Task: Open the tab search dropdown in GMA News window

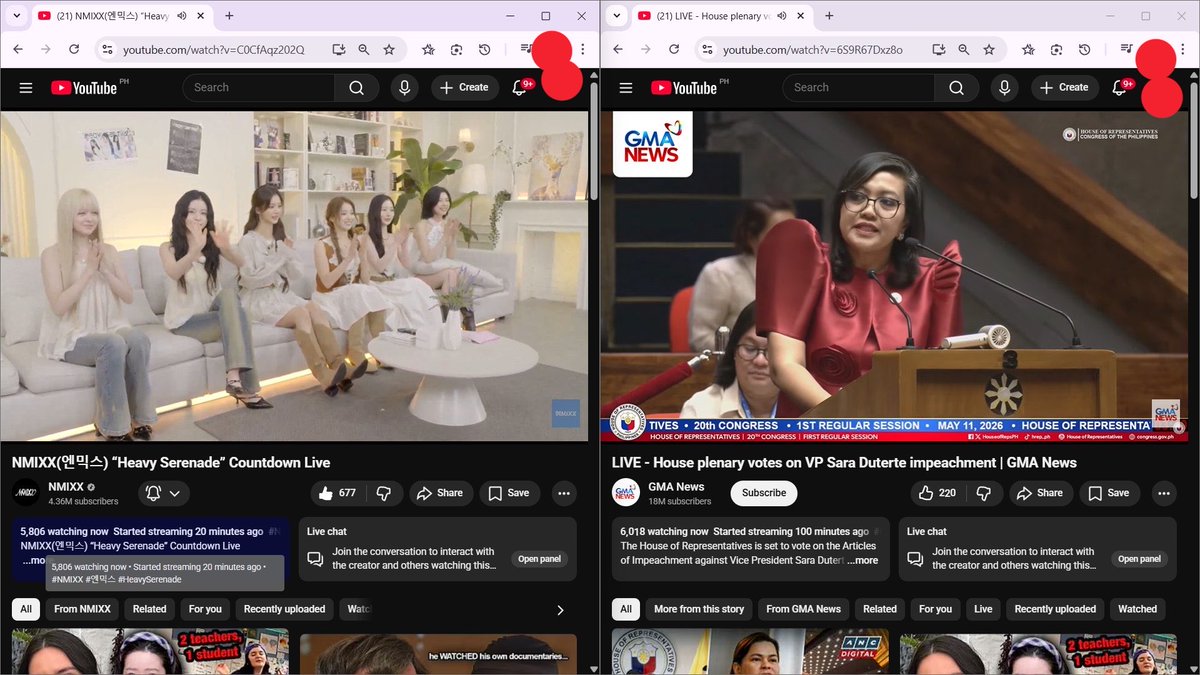Action: click(x=617, y=16)
